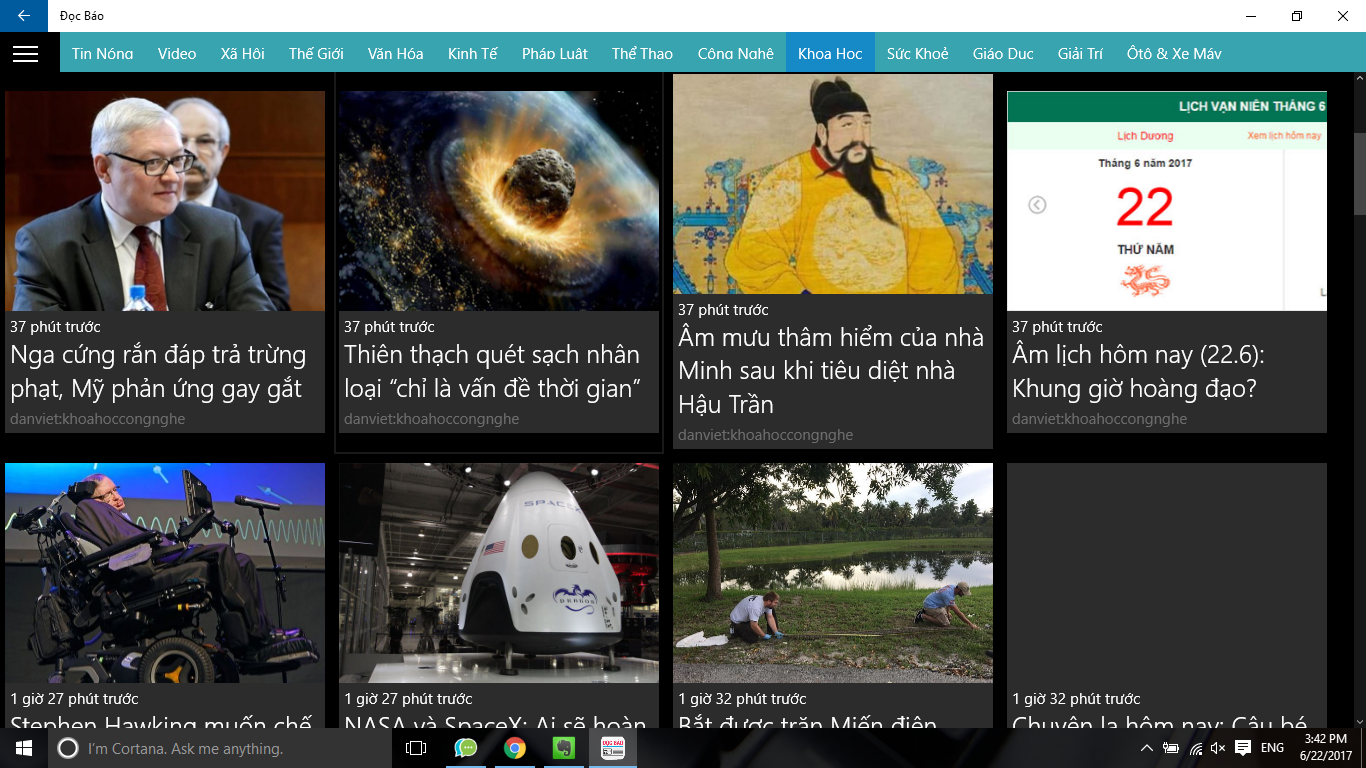
Task: Open Google Chrome from the taskbar
Action: point(515,748)
